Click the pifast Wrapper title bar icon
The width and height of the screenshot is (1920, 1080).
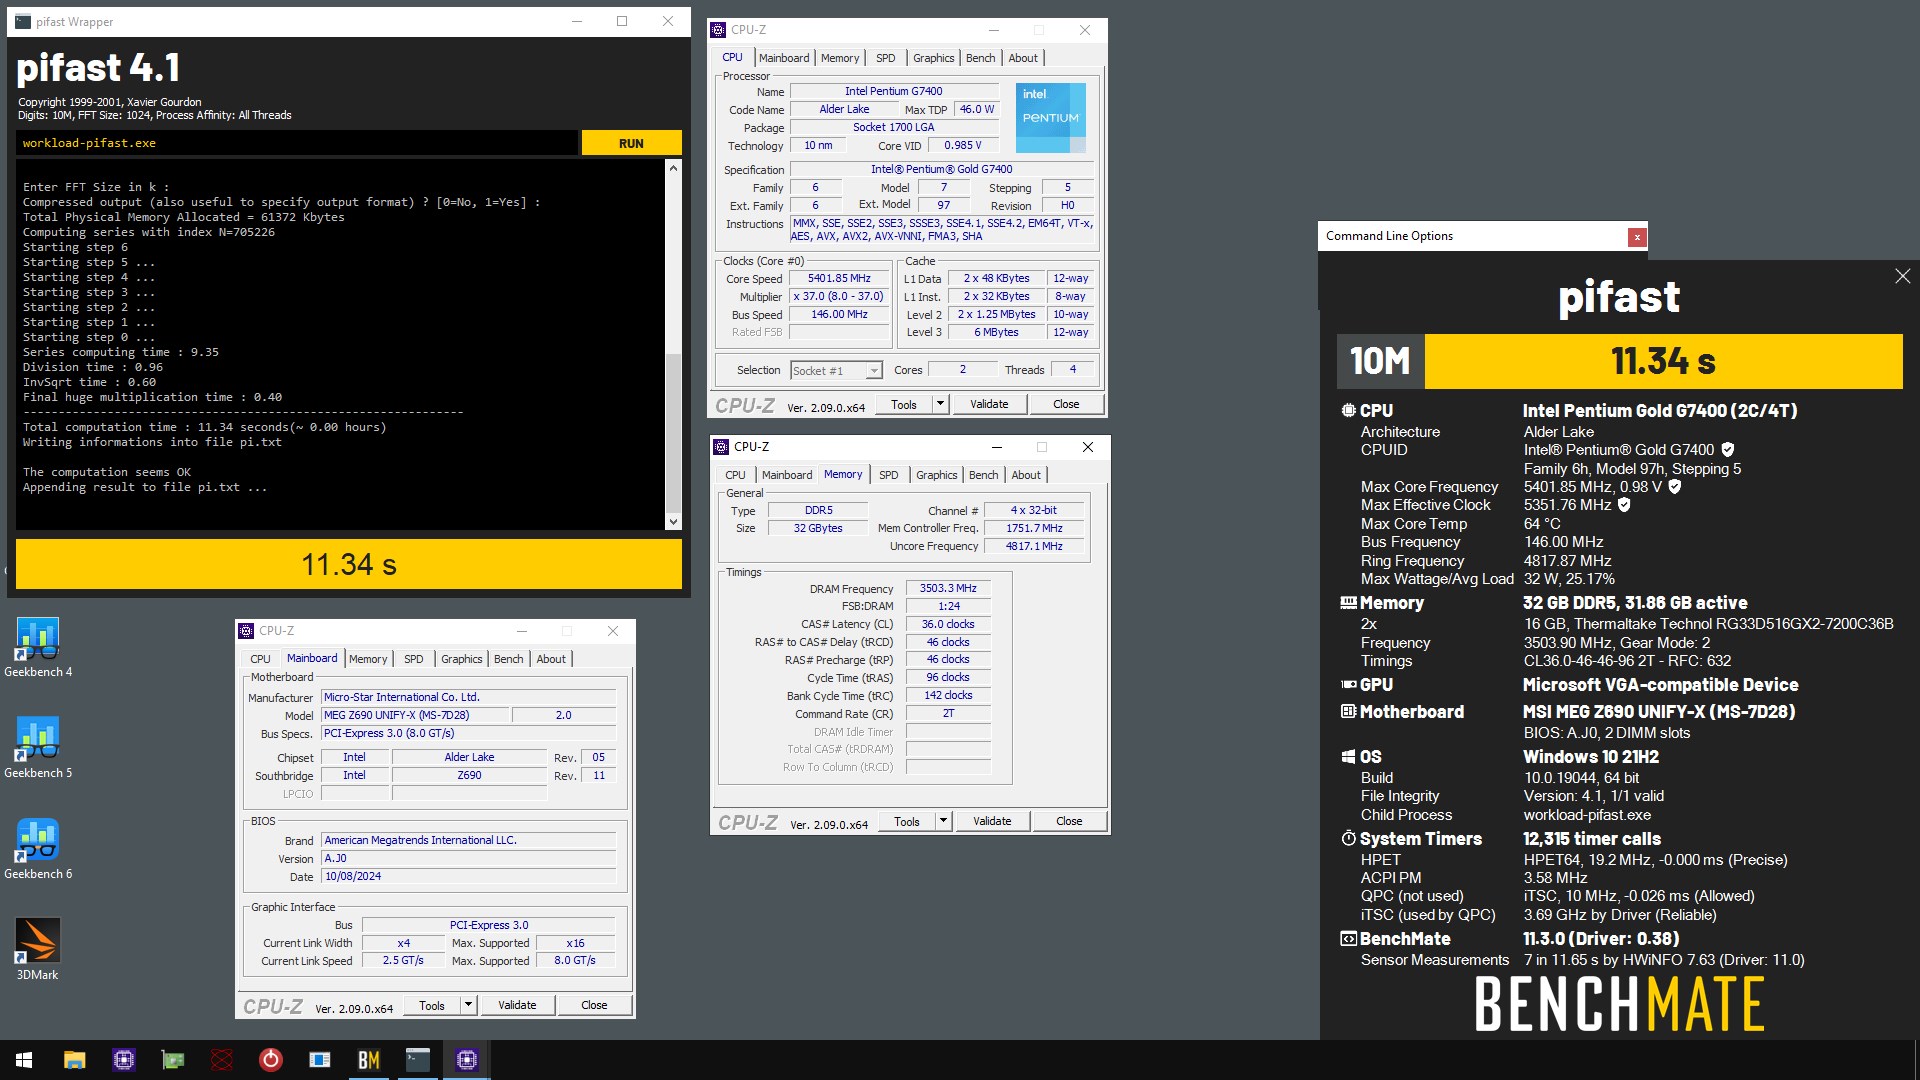click(23, 21)
